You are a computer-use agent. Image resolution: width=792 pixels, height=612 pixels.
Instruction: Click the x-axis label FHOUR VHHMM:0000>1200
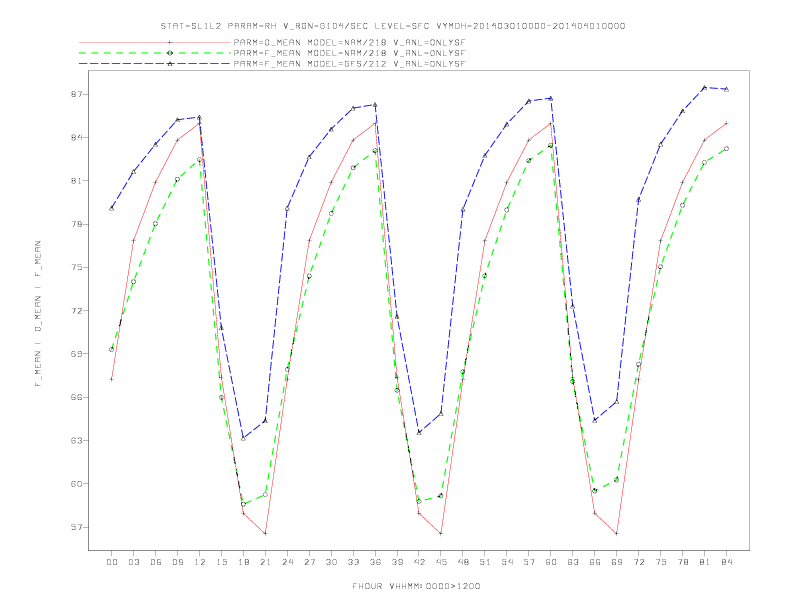coord(416,586)
